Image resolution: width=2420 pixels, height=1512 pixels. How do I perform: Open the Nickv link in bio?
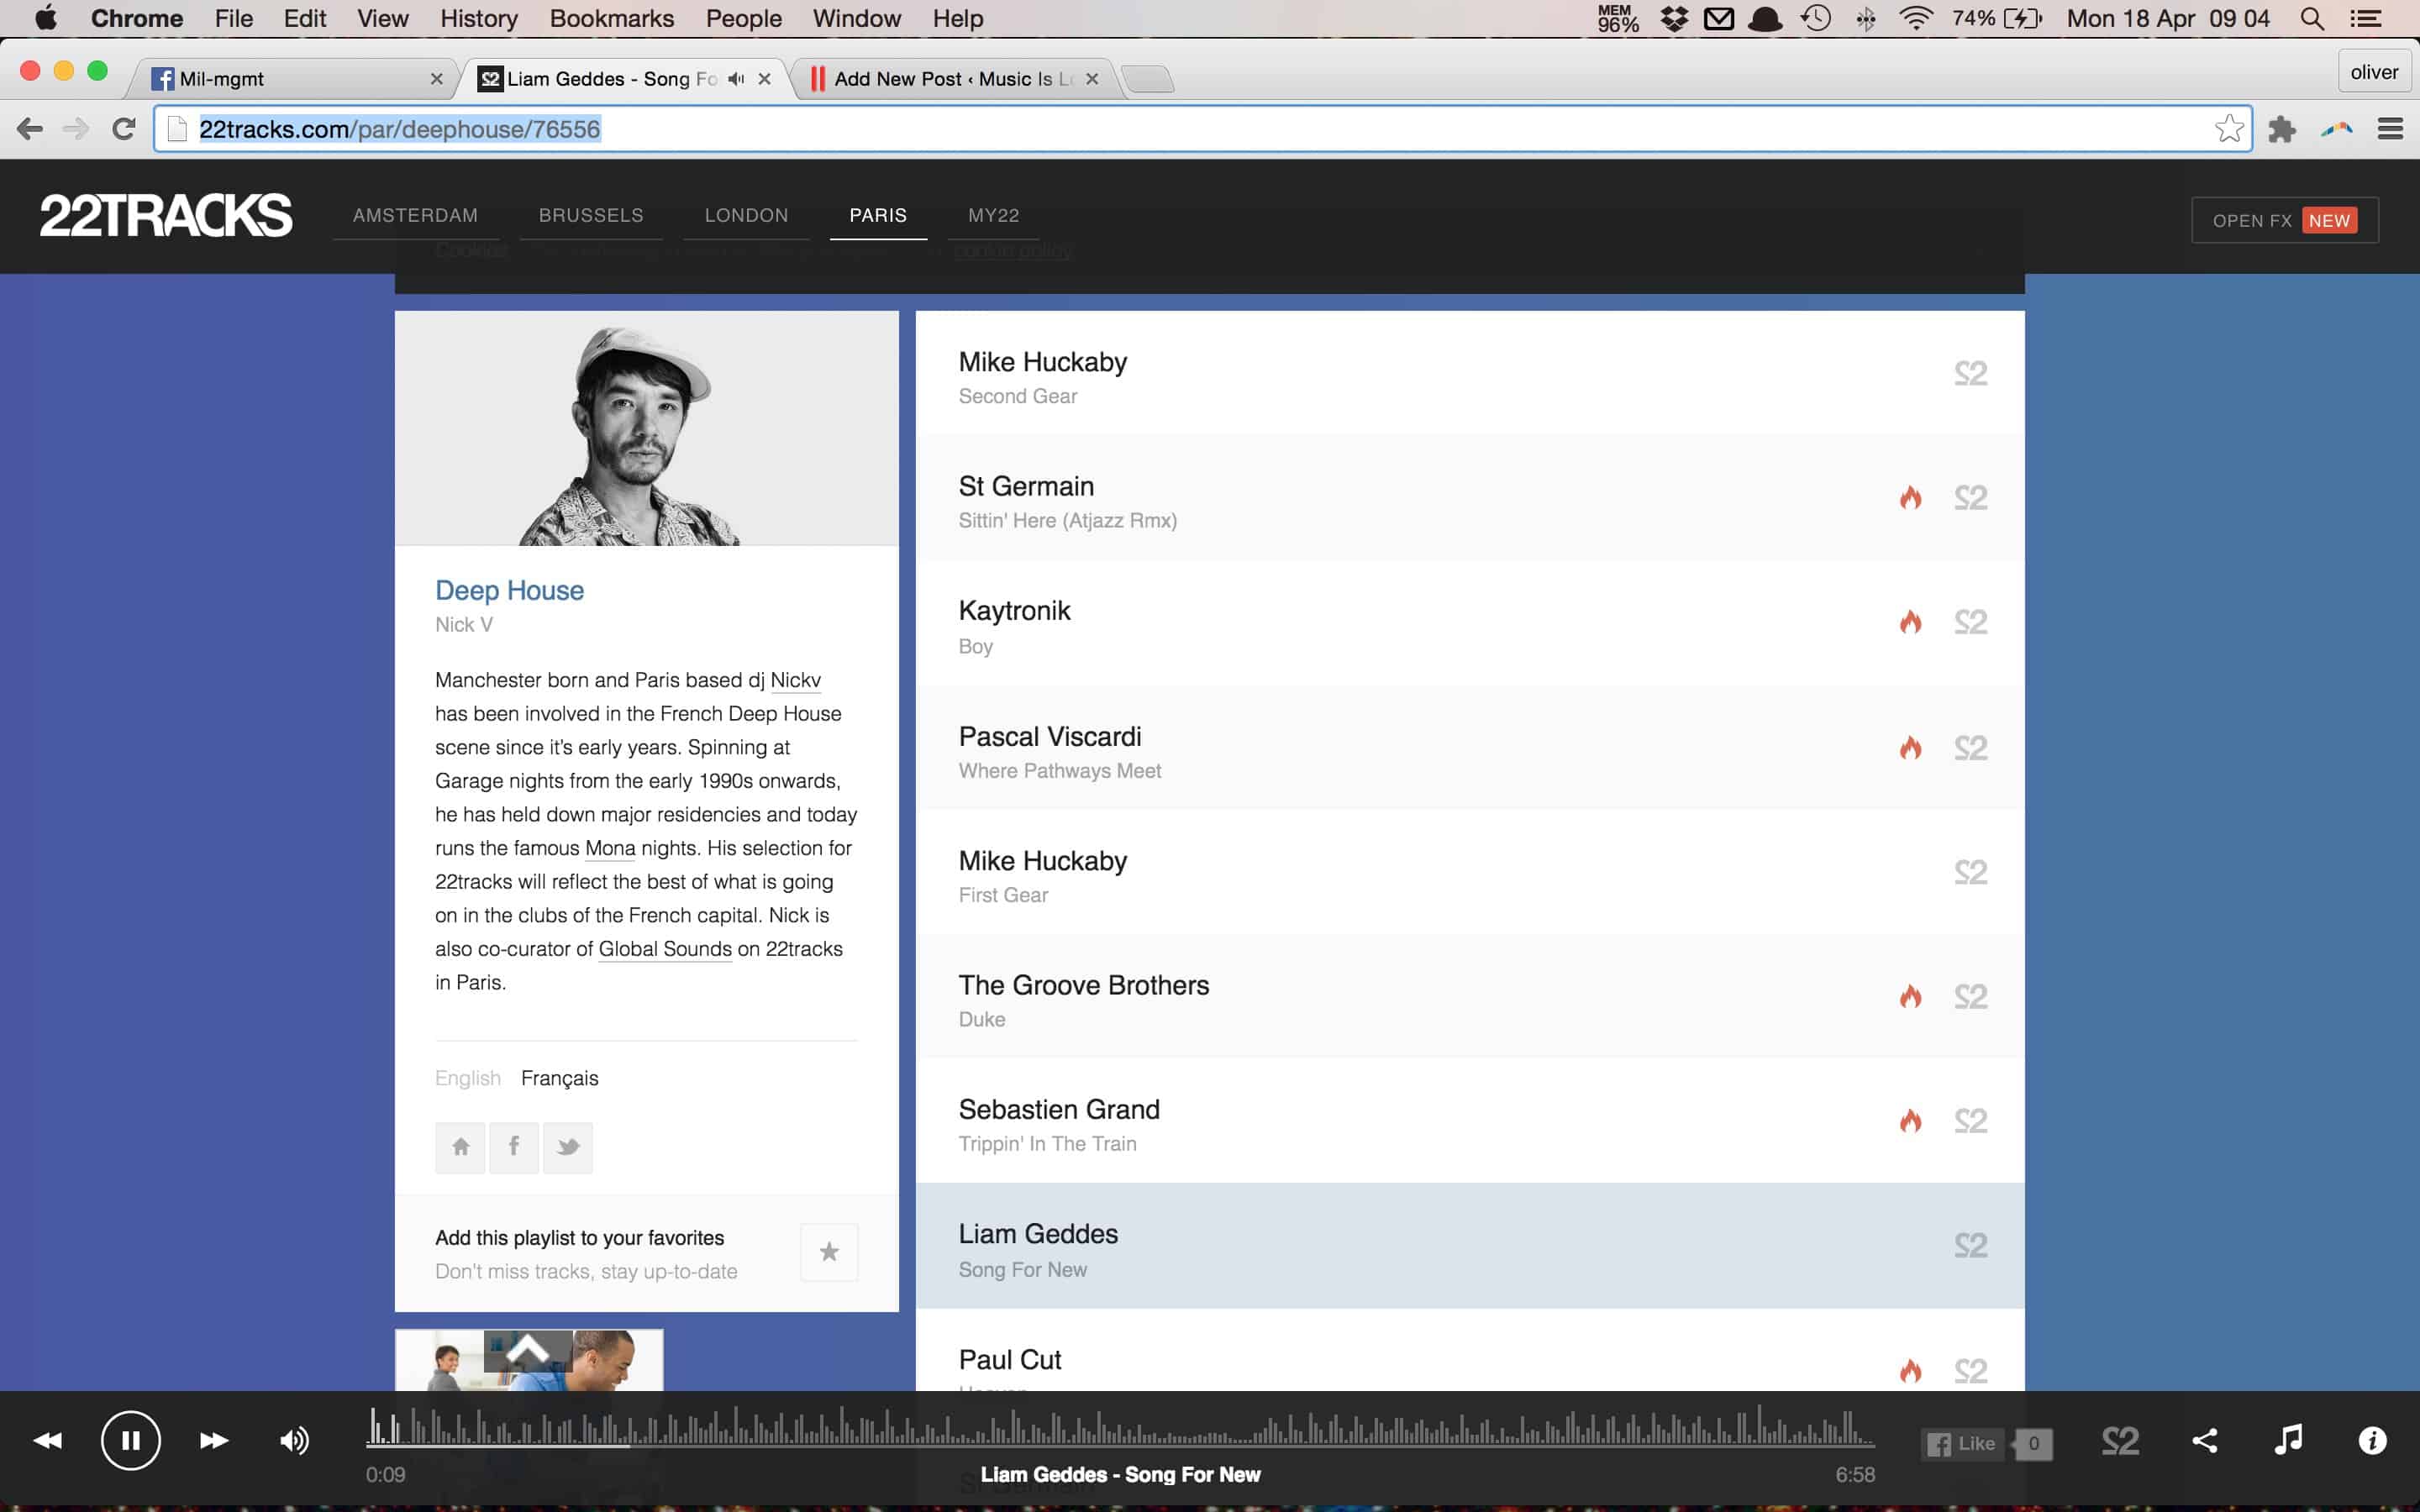click(x=795, y=680)
